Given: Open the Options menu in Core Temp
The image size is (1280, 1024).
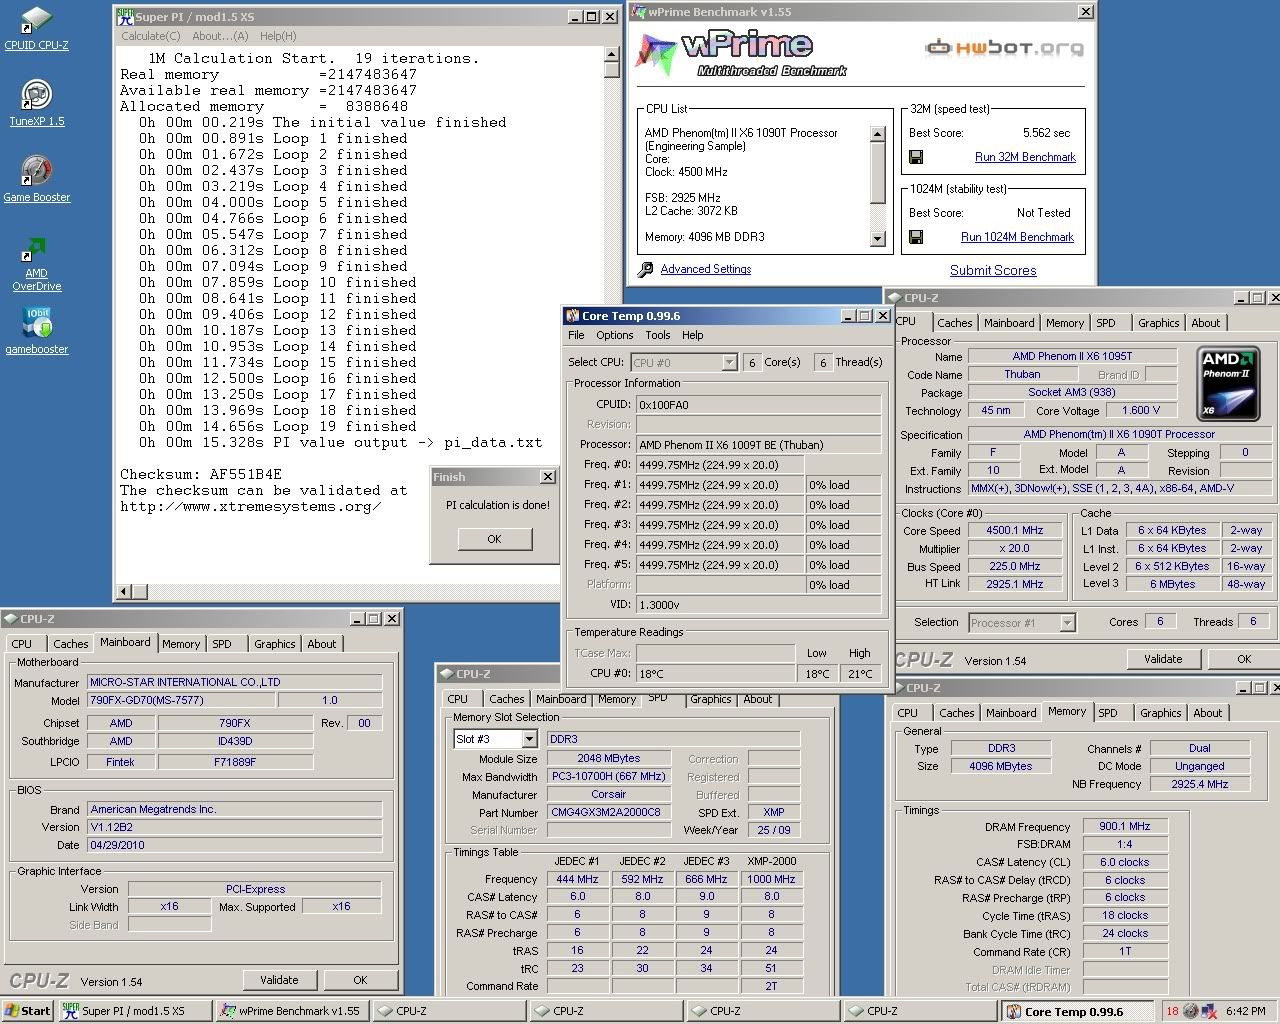Looking at the screenshot, I should tap(615, 336).
